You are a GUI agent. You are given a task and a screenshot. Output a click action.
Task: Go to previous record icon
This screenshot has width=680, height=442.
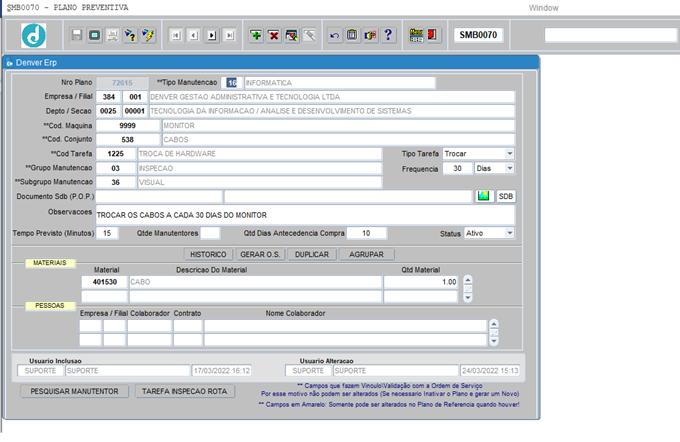point(194,35)
